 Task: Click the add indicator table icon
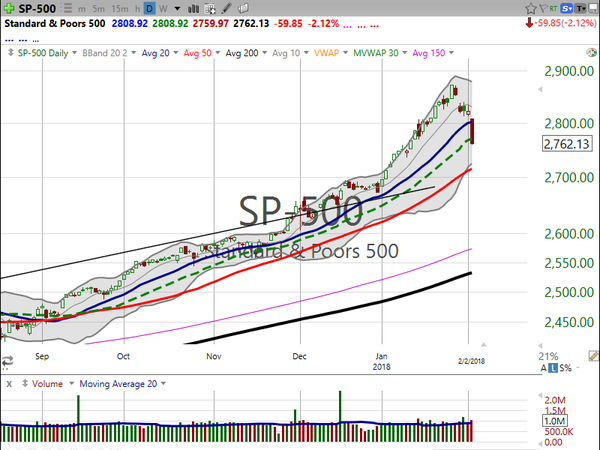210,8
